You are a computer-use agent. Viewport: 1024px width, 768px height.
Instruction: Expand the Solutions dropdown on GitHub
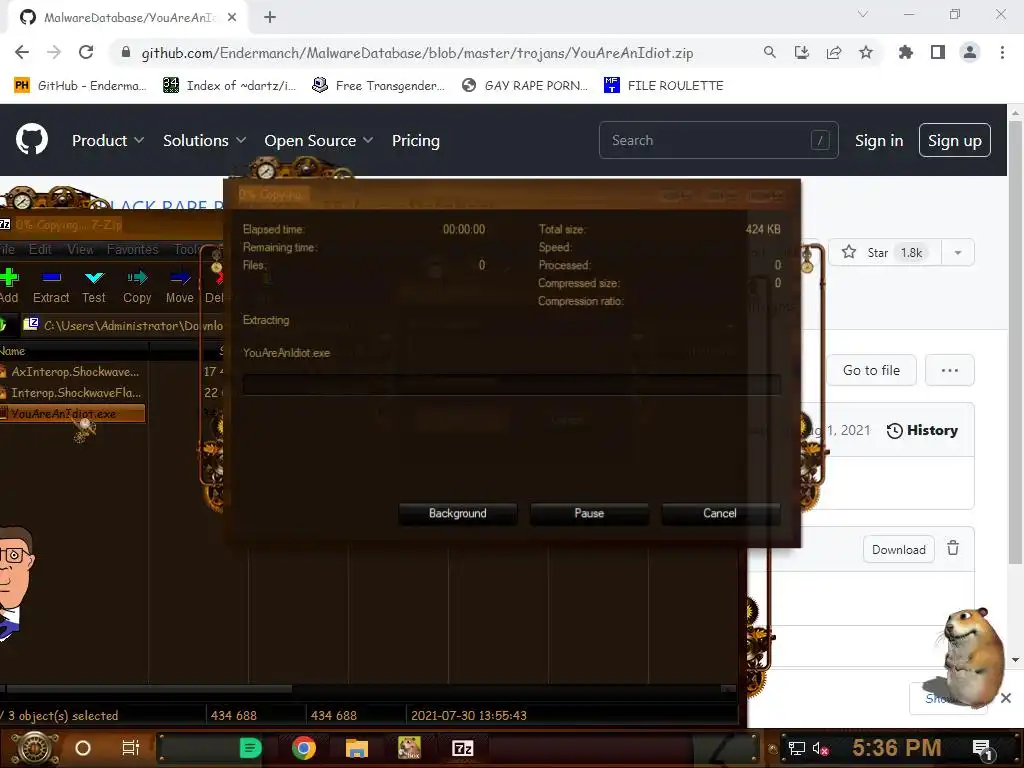[204, 140]
